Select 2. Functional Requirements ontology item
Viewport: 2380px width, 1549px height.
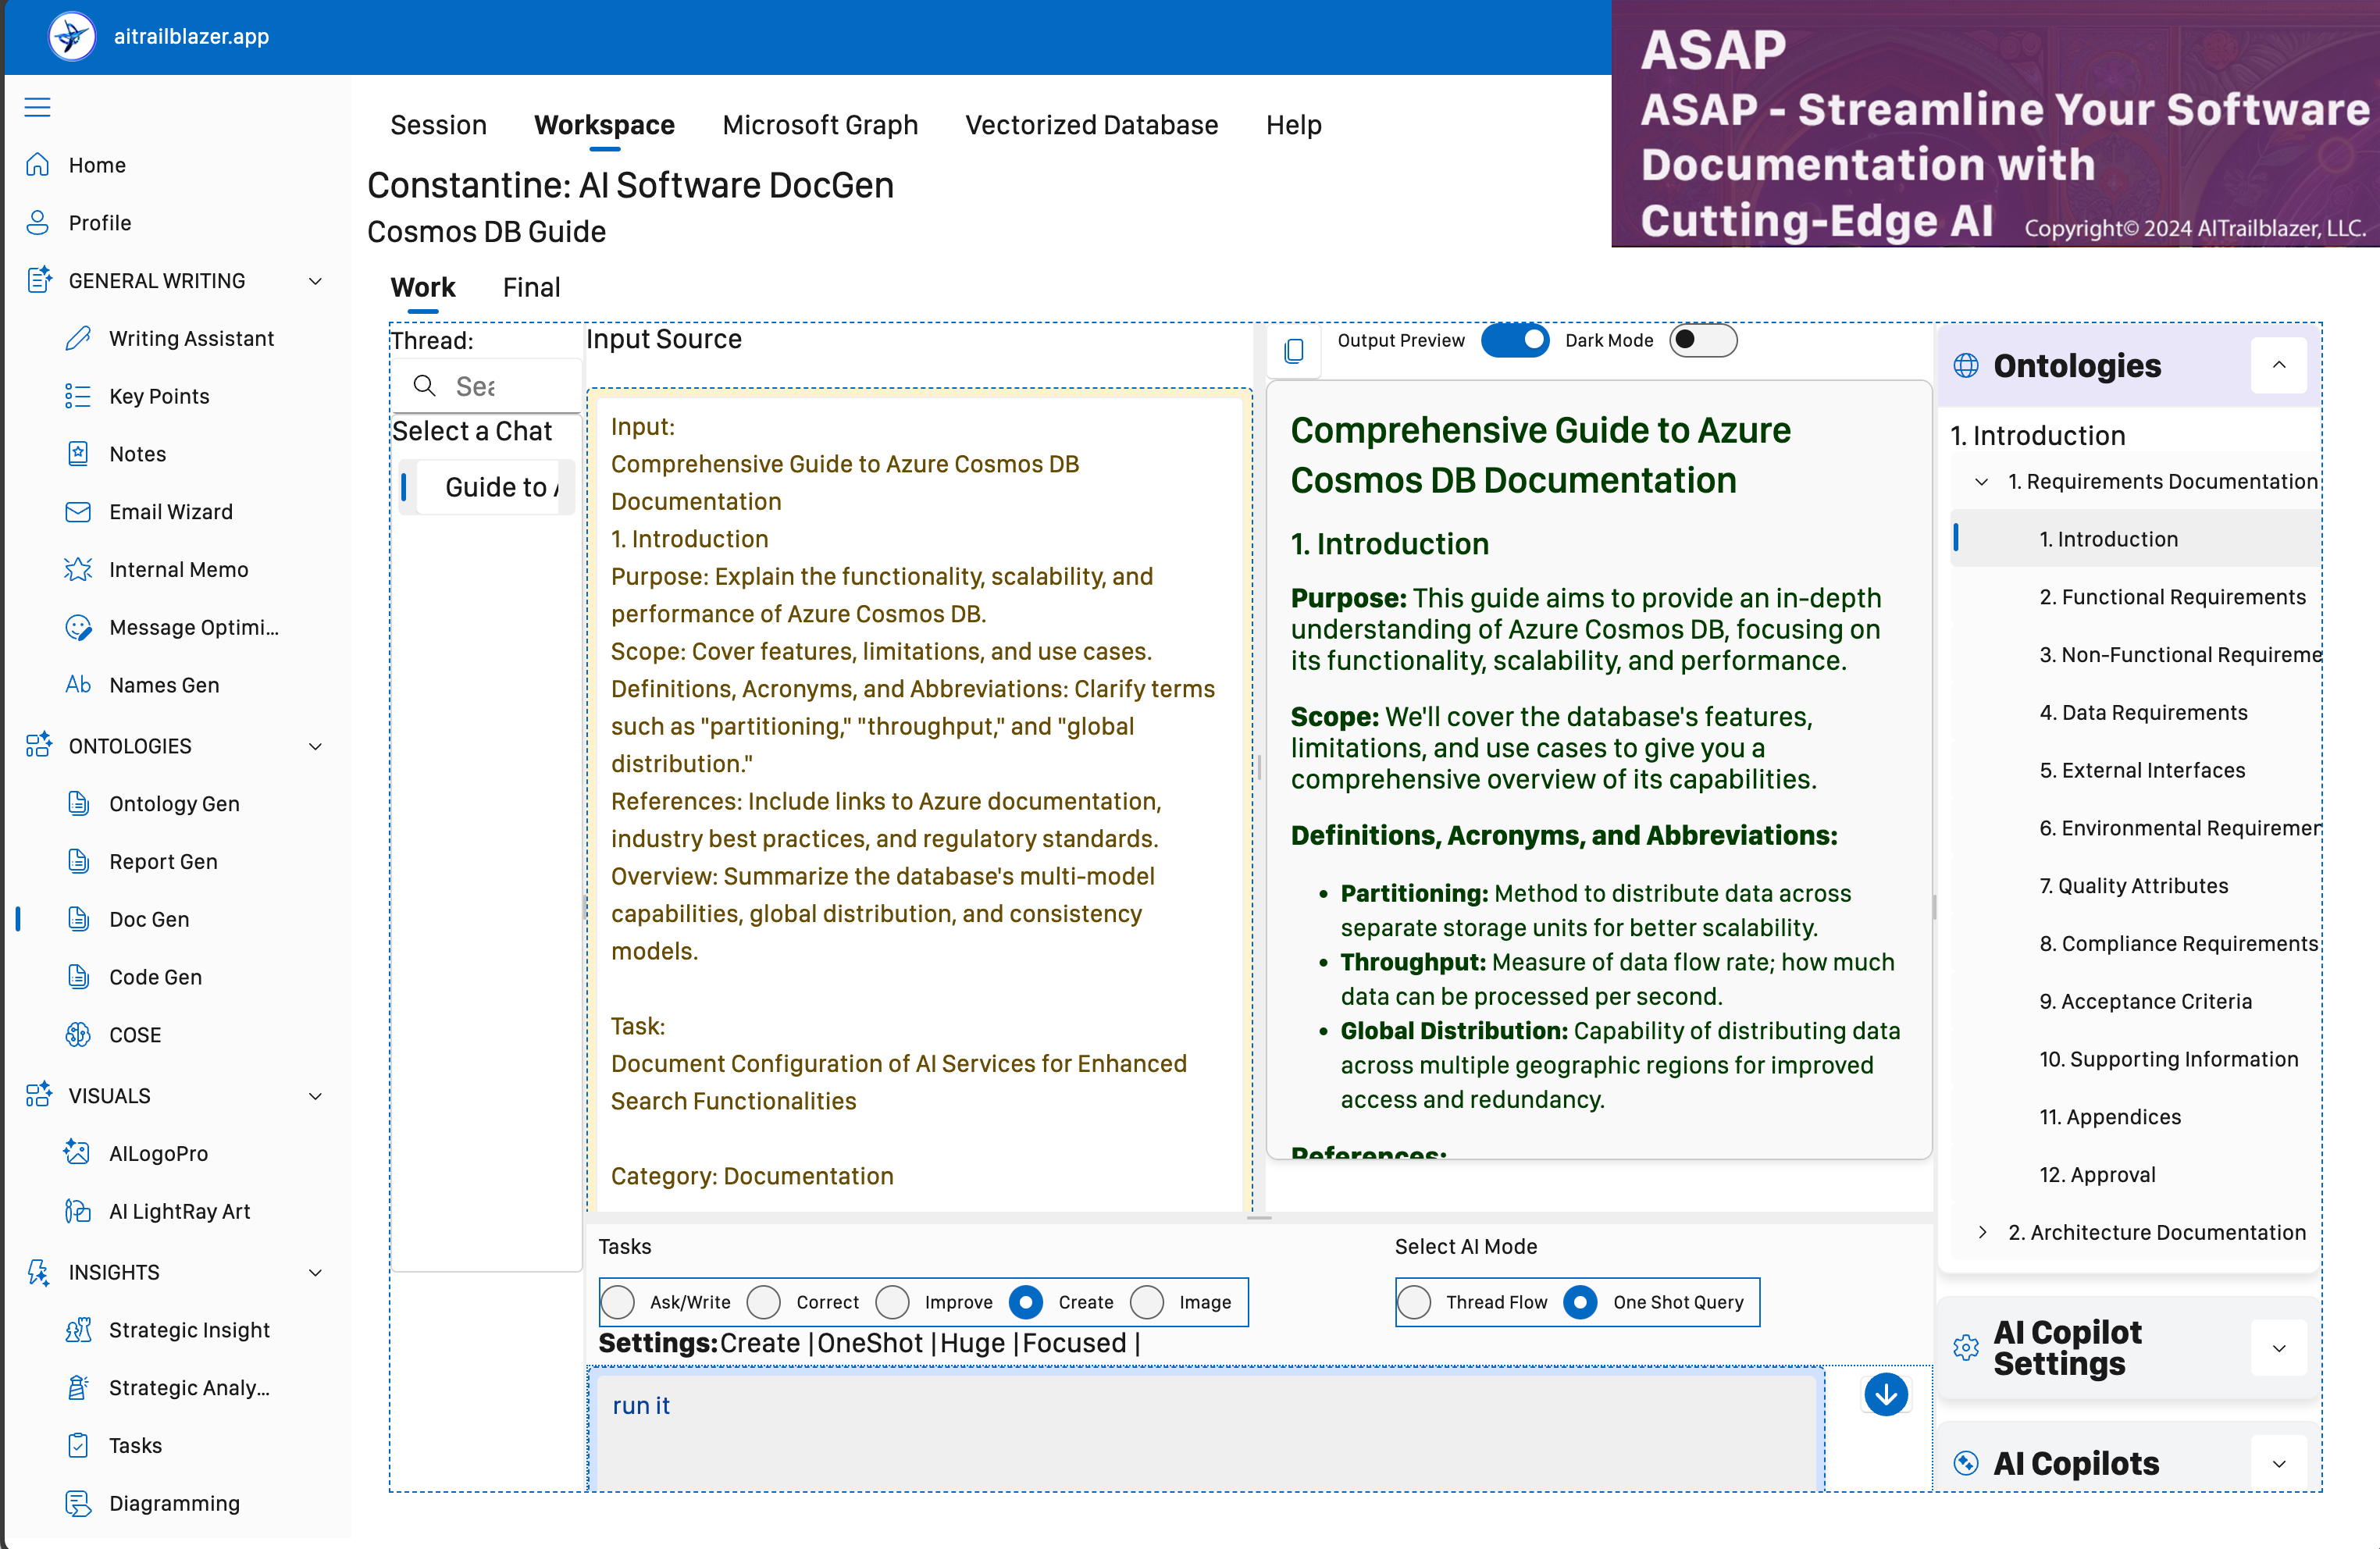coord(2171,597)
